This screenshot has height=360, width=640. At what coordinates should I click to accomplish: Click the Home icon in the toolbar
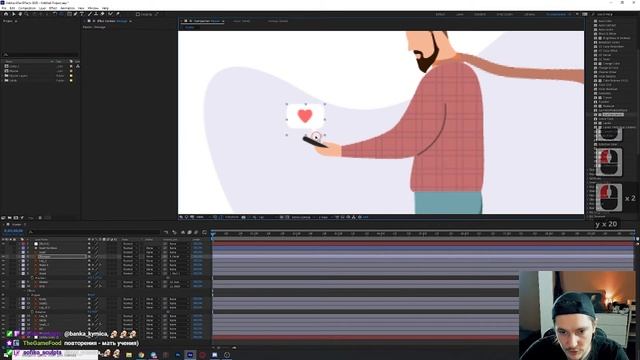[x=6, y=14]
